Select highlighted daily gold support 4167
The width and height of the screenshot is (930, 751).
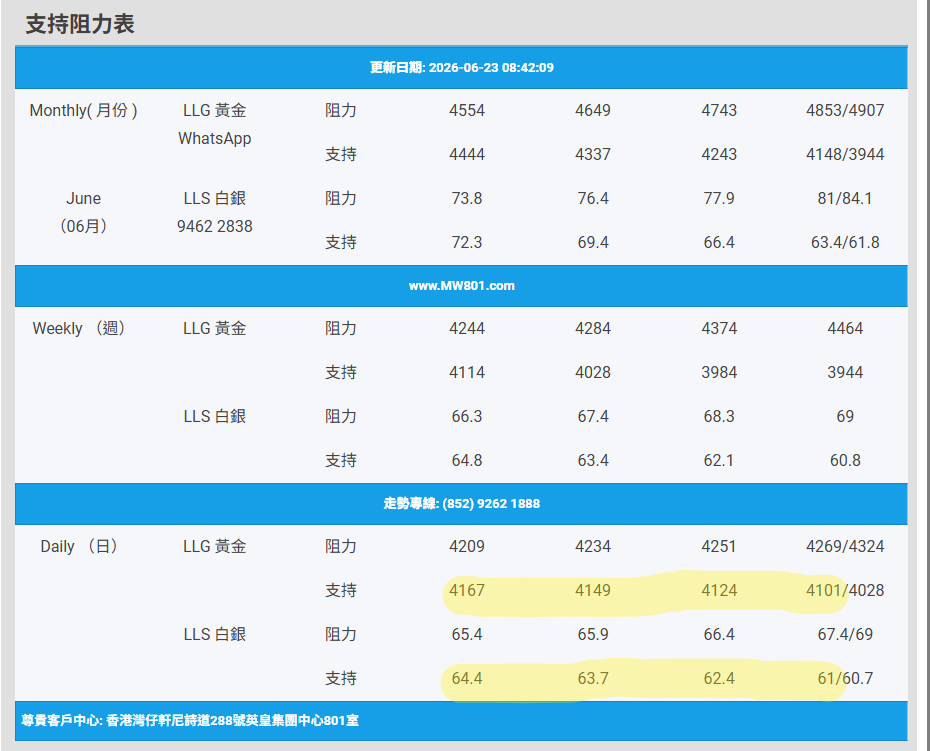point(467,590)
